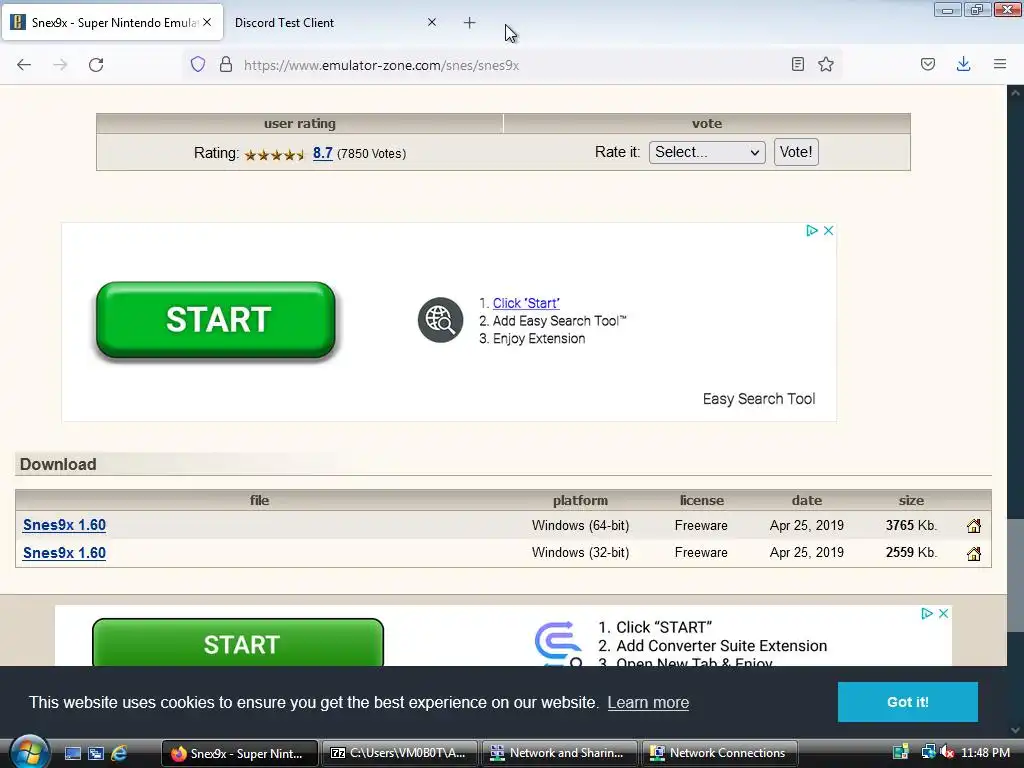Screen dimensions: 1024x768
Task: Click Show Desktop quick launch icon
Action: 72,753
